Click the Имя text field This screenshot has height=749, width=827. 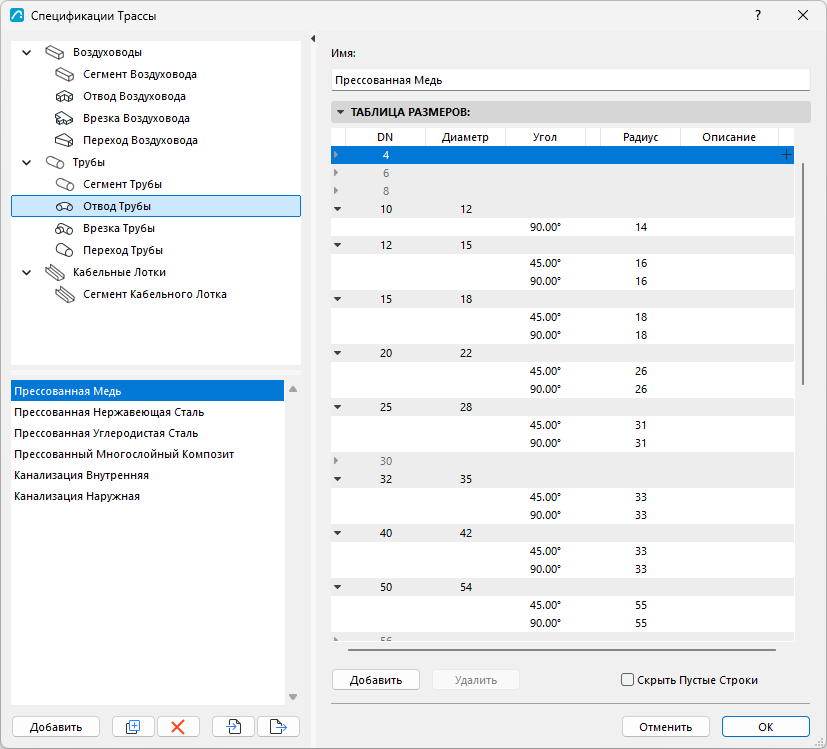pyautogui.click(x=570, y=80)
